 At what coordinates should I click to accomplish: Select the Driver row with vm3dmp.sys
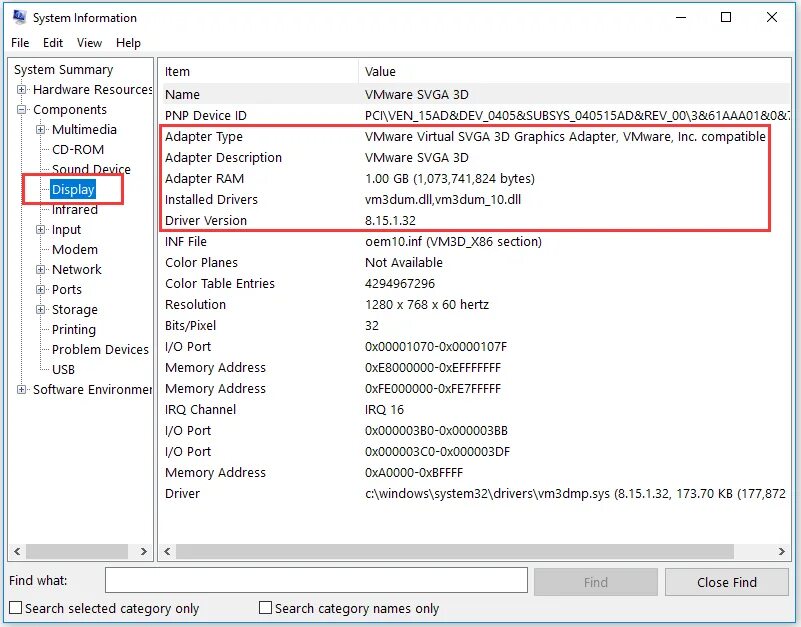tap(475, 493)
